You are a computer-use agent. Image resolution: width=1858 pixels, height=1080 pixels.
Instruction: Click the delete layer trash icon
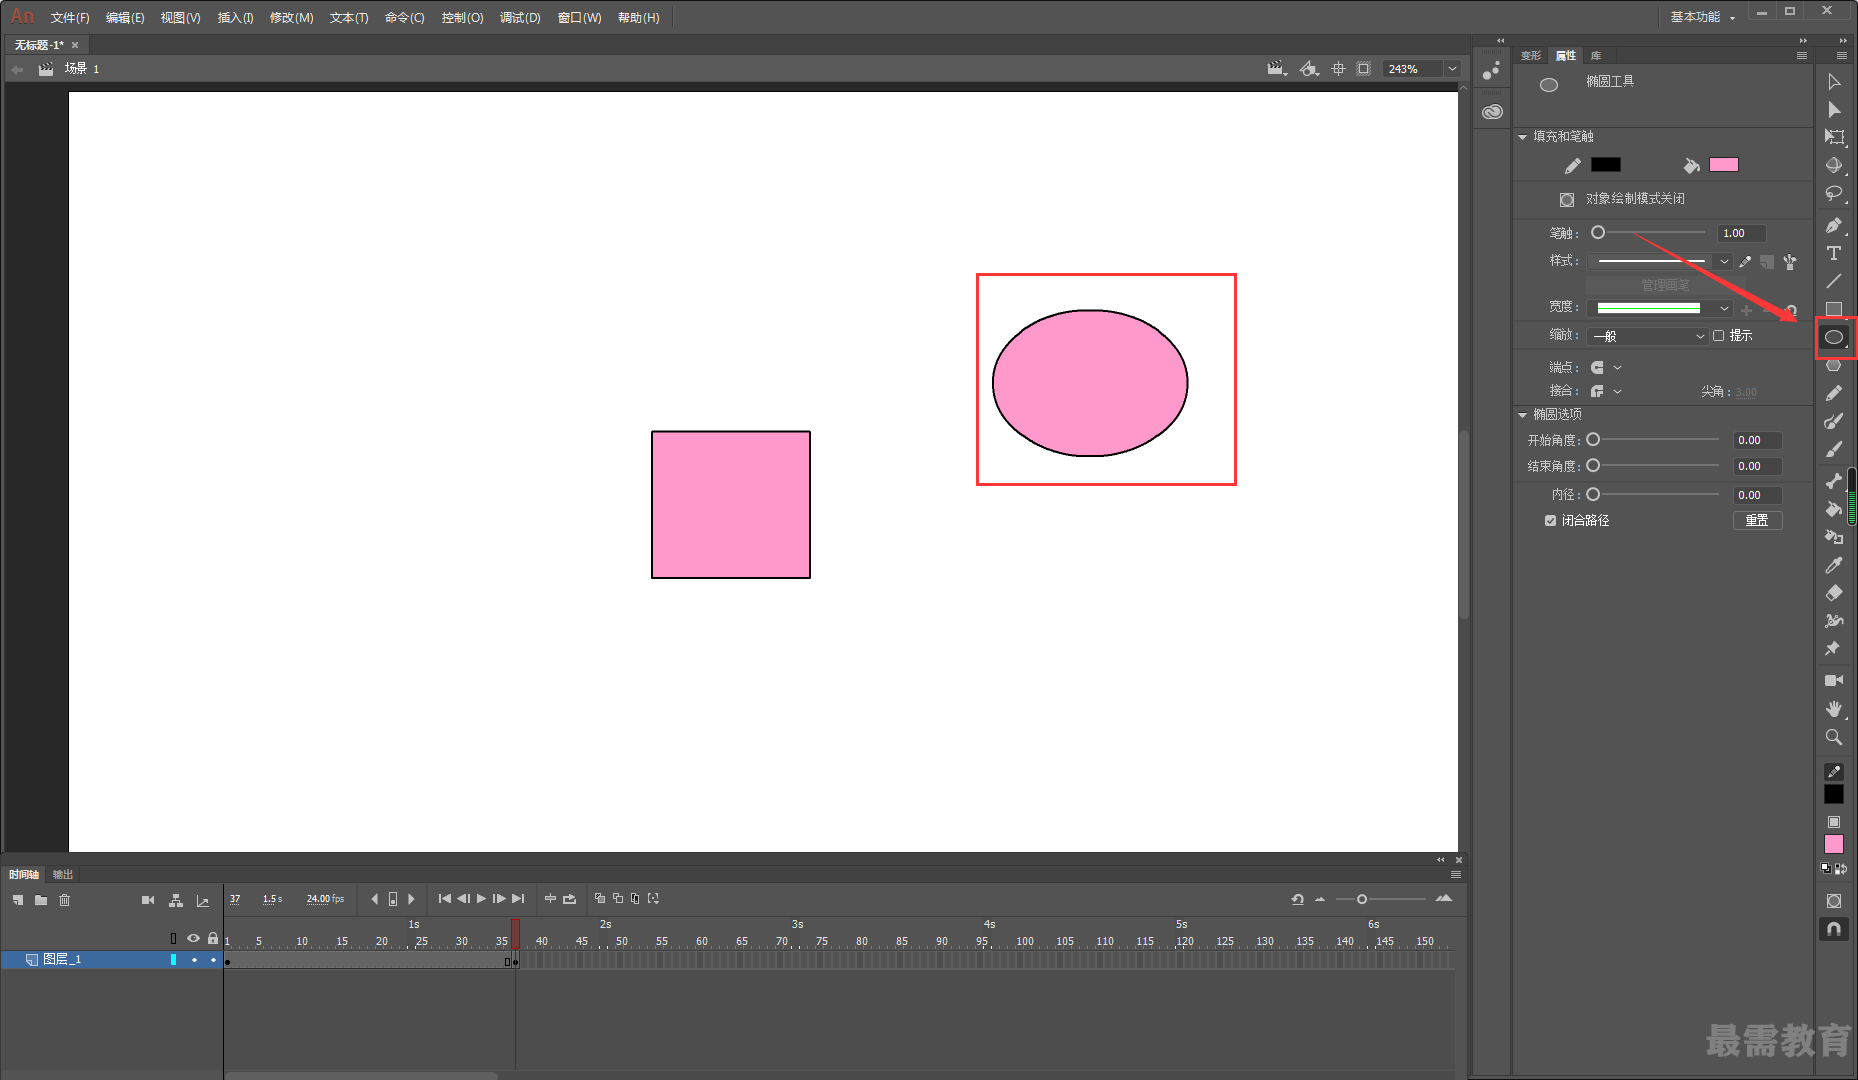pyautogui.click(x=65, y=900)
